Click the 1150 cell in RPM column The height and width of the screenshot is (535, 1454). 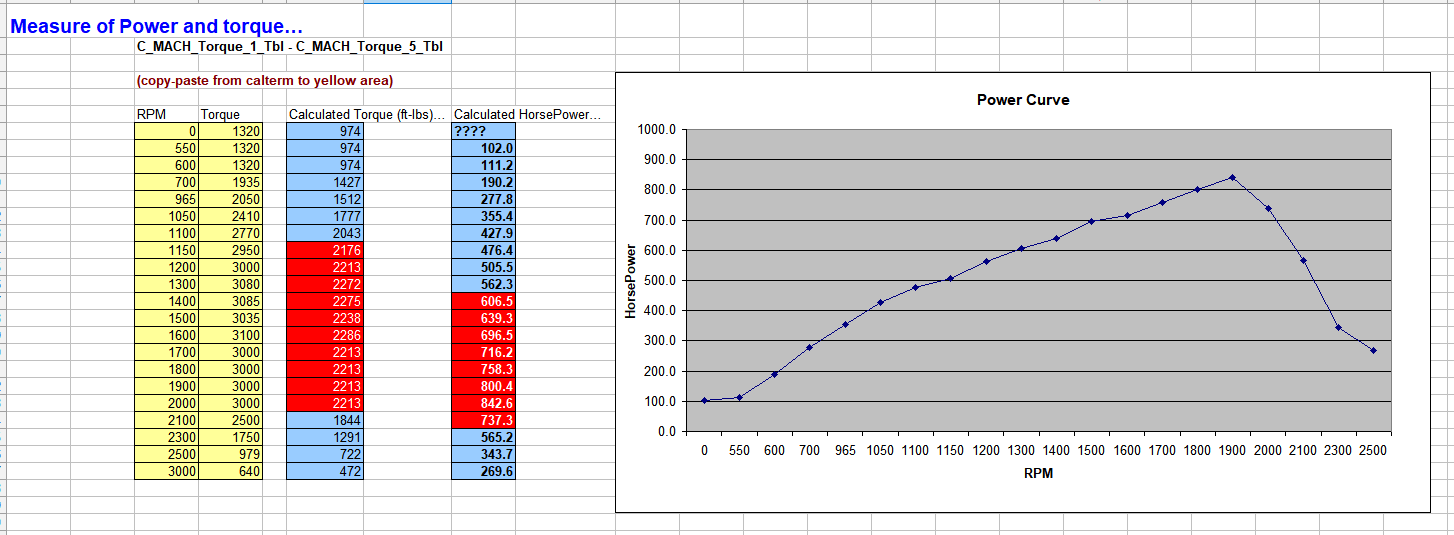click(166, 250)
